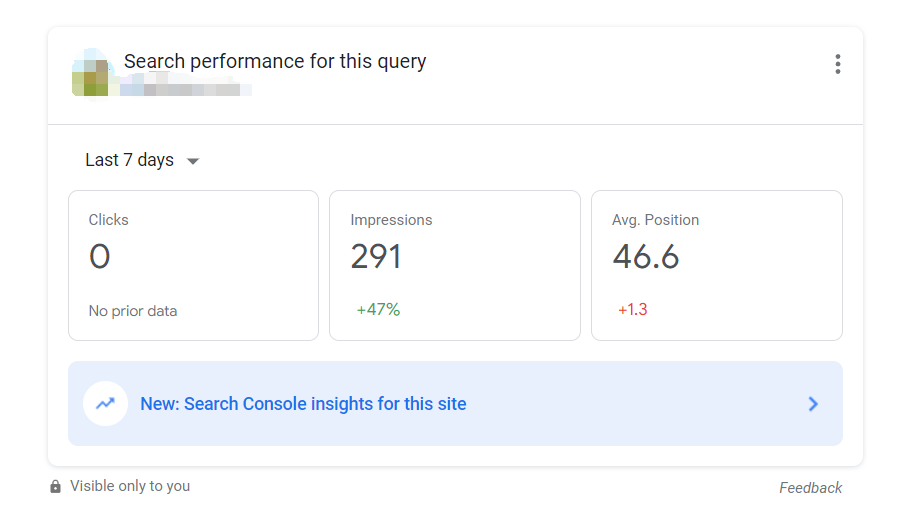Click the +47% impressions change indicator

[x=378, y=310]
